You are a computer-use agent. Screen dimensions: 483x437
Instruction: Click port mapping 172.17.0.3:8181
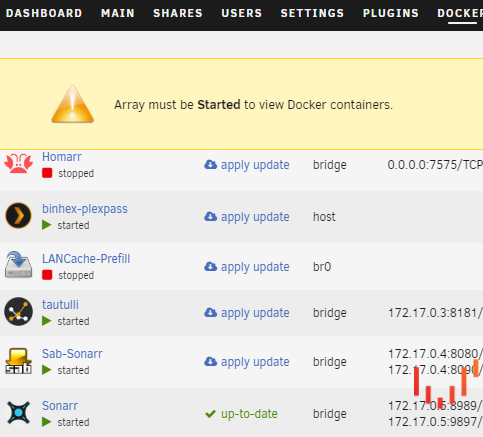(x=435, y=313)
